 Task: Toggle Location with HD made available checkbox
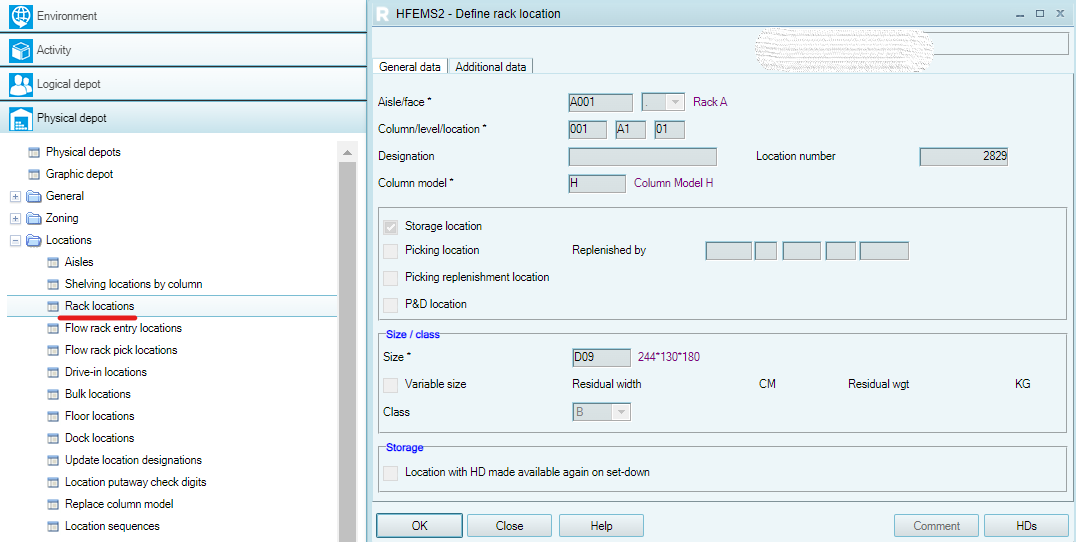click(x=390, y=473)
